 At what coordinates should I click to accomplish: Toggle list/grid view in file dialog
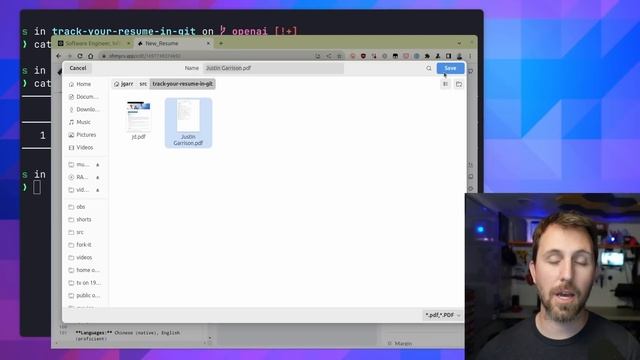445,84
